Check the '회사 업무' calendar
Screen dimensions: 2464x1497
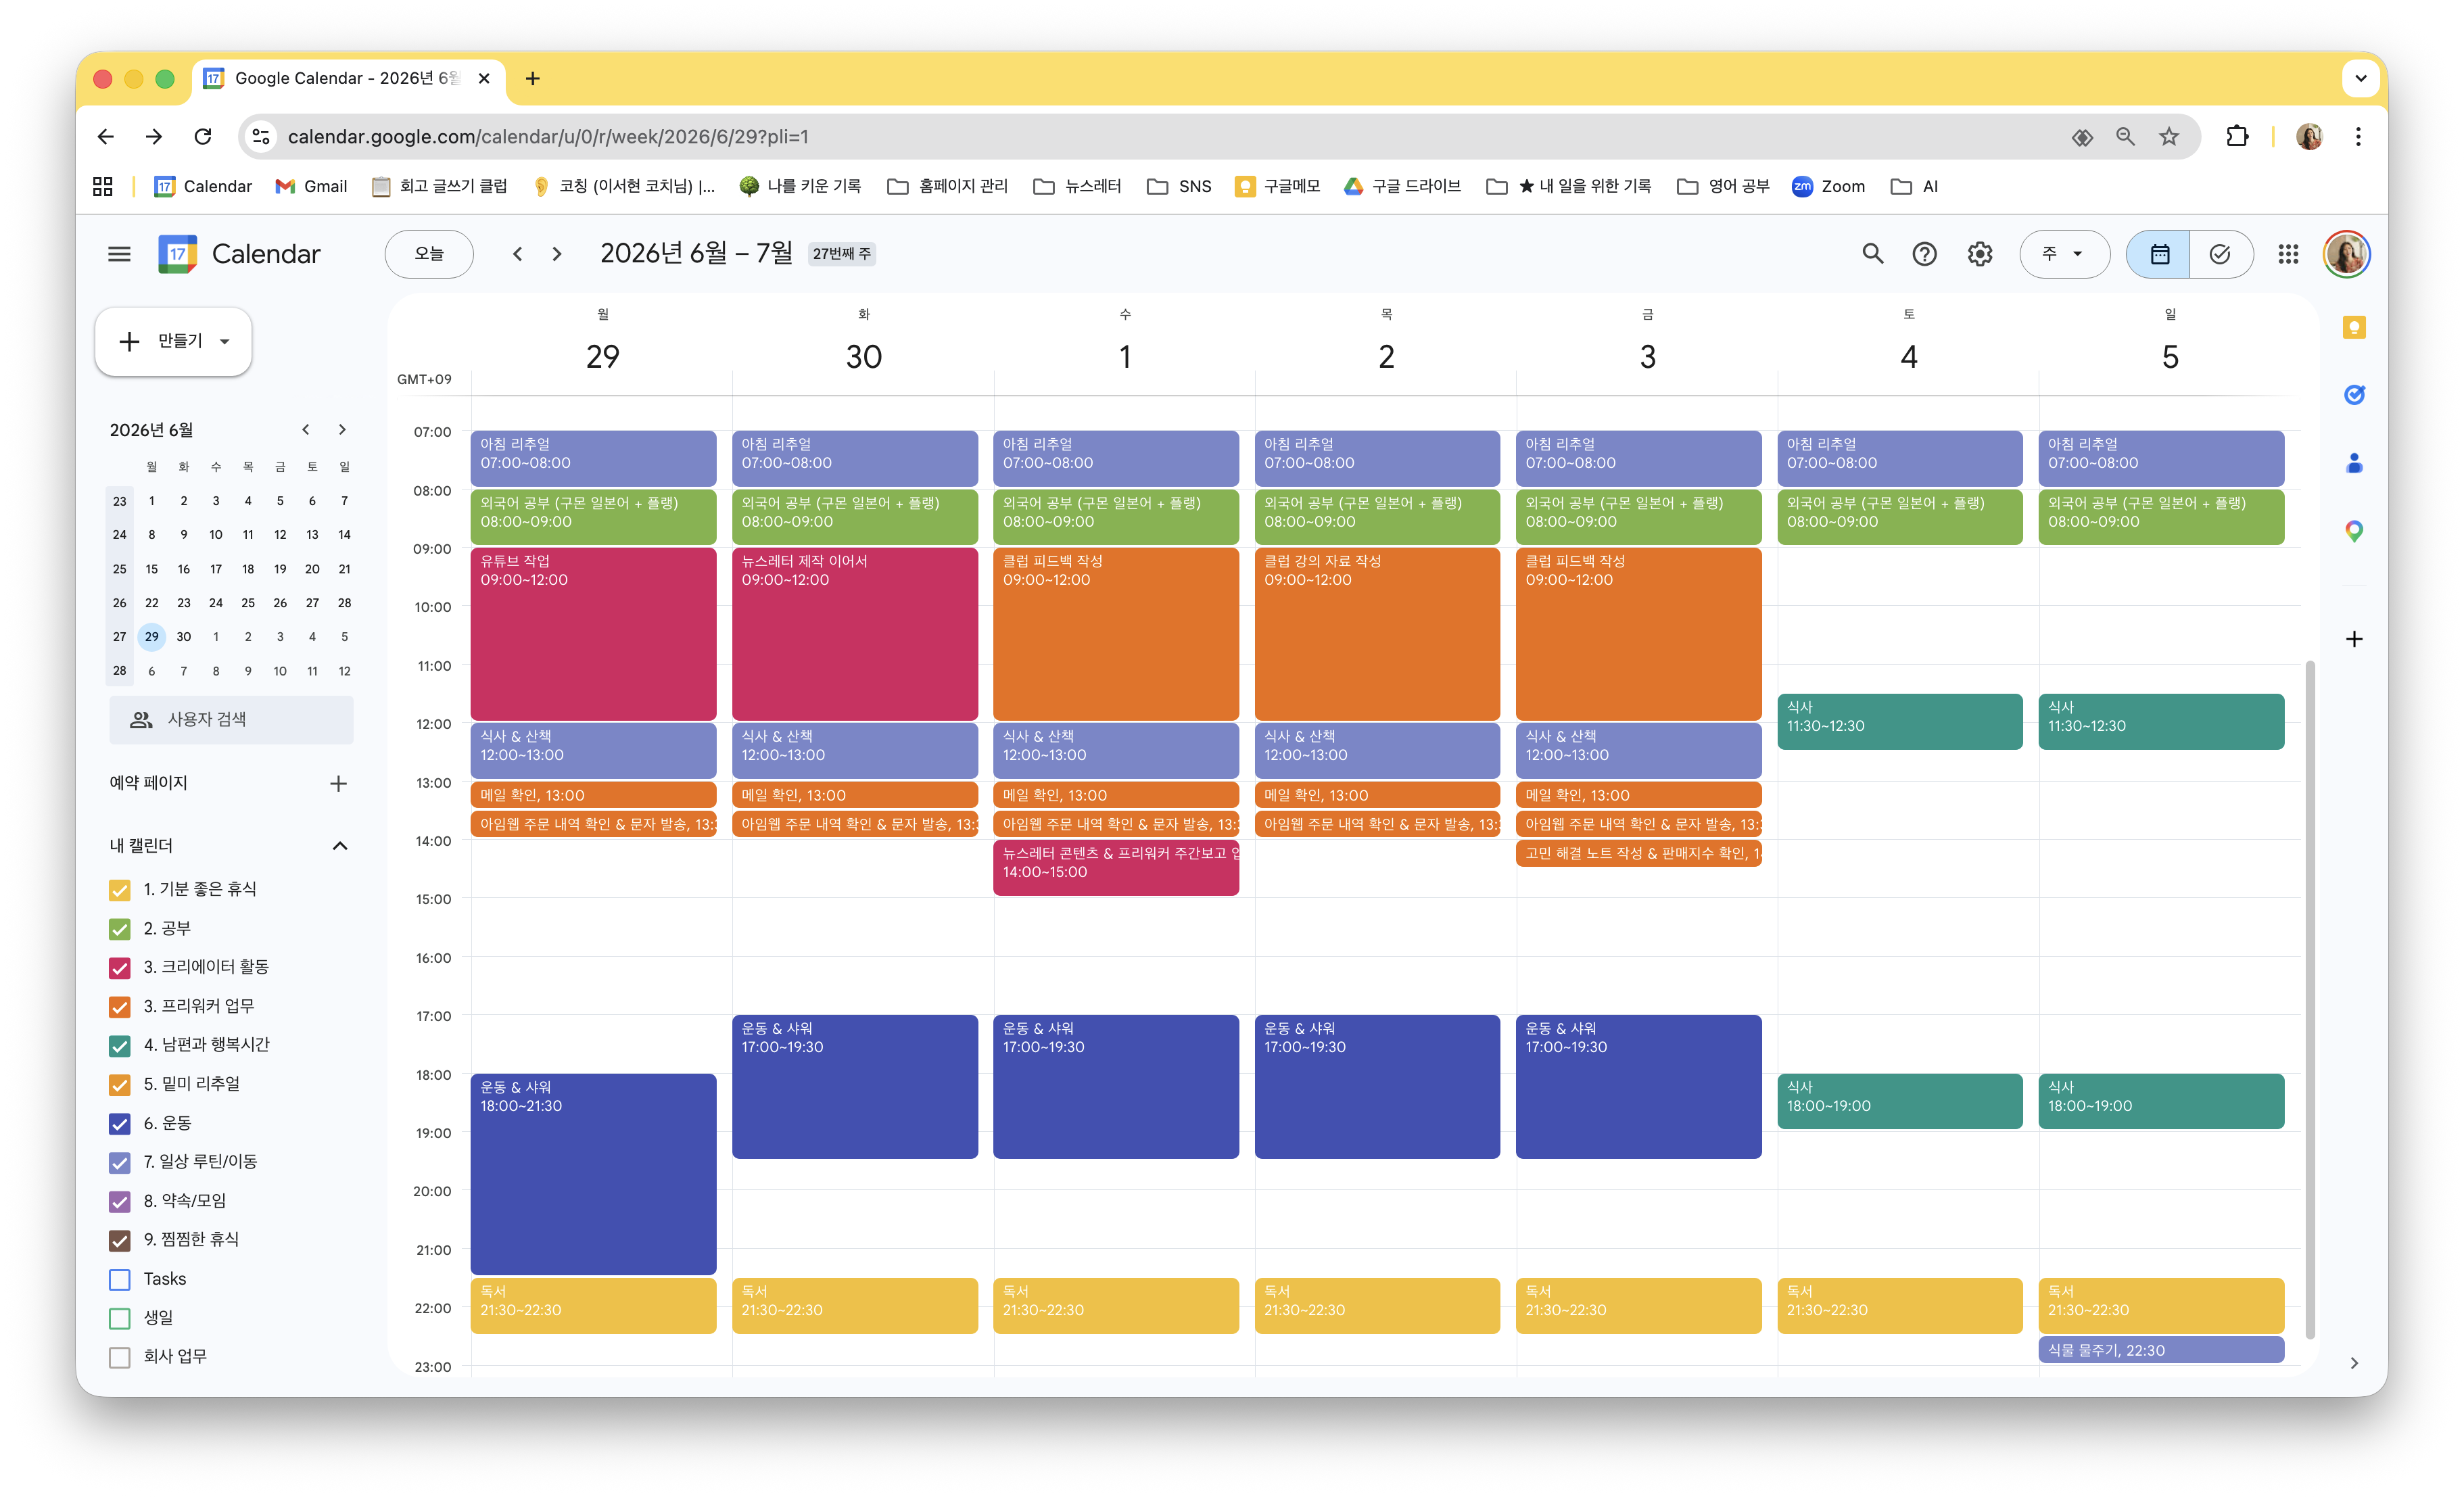pyautogui.click(x=120, y=1357)
